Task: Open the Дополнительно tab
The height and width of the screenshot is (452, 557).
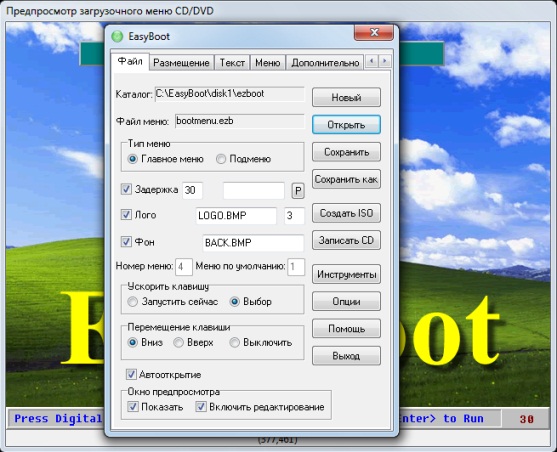Action: tap(325, 63)
